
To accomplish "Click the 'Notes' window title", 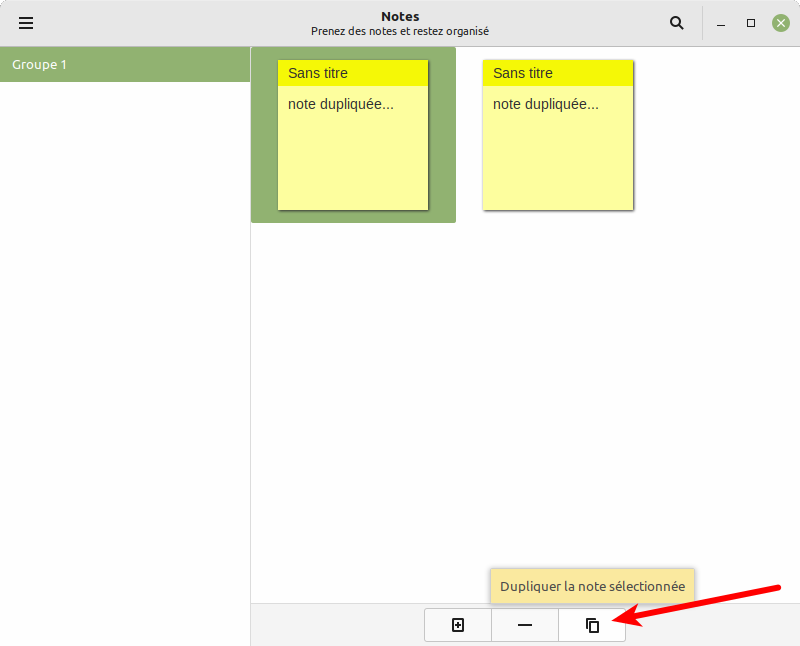I will click(400, 16).
